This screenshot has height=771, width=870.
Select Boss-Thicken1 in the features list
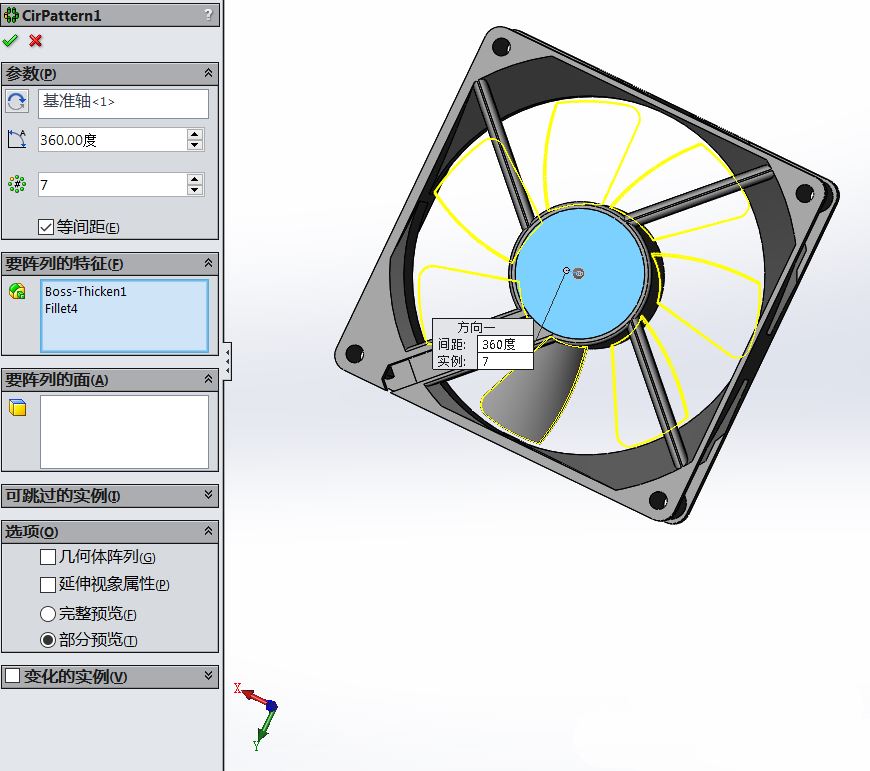click(x=85, y=291)
